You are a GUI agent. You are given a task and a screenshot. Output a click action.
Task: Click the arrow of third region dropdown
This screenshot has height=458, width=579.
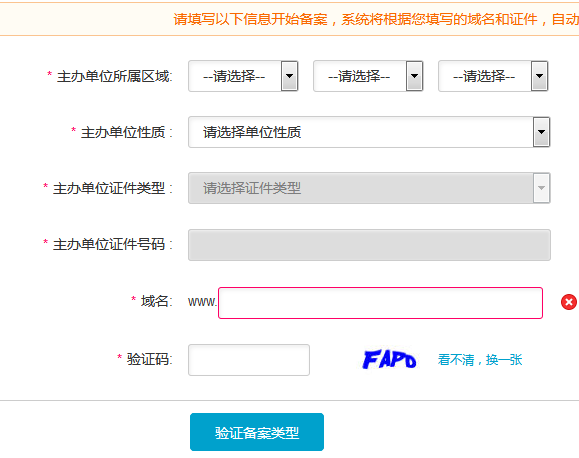(x=539, y=76)
